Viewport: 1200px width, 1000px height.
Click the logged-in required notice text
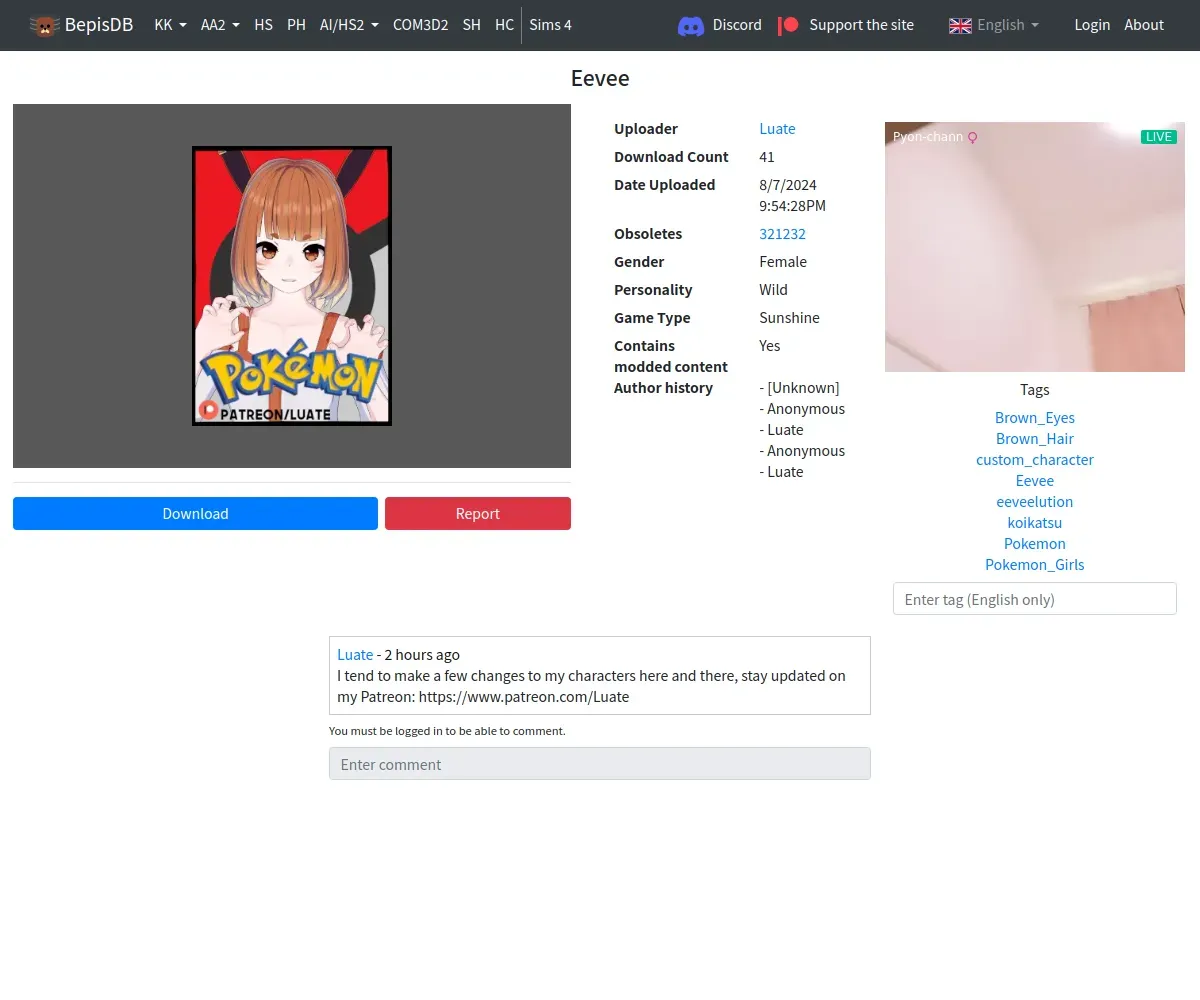pos(447,731)
